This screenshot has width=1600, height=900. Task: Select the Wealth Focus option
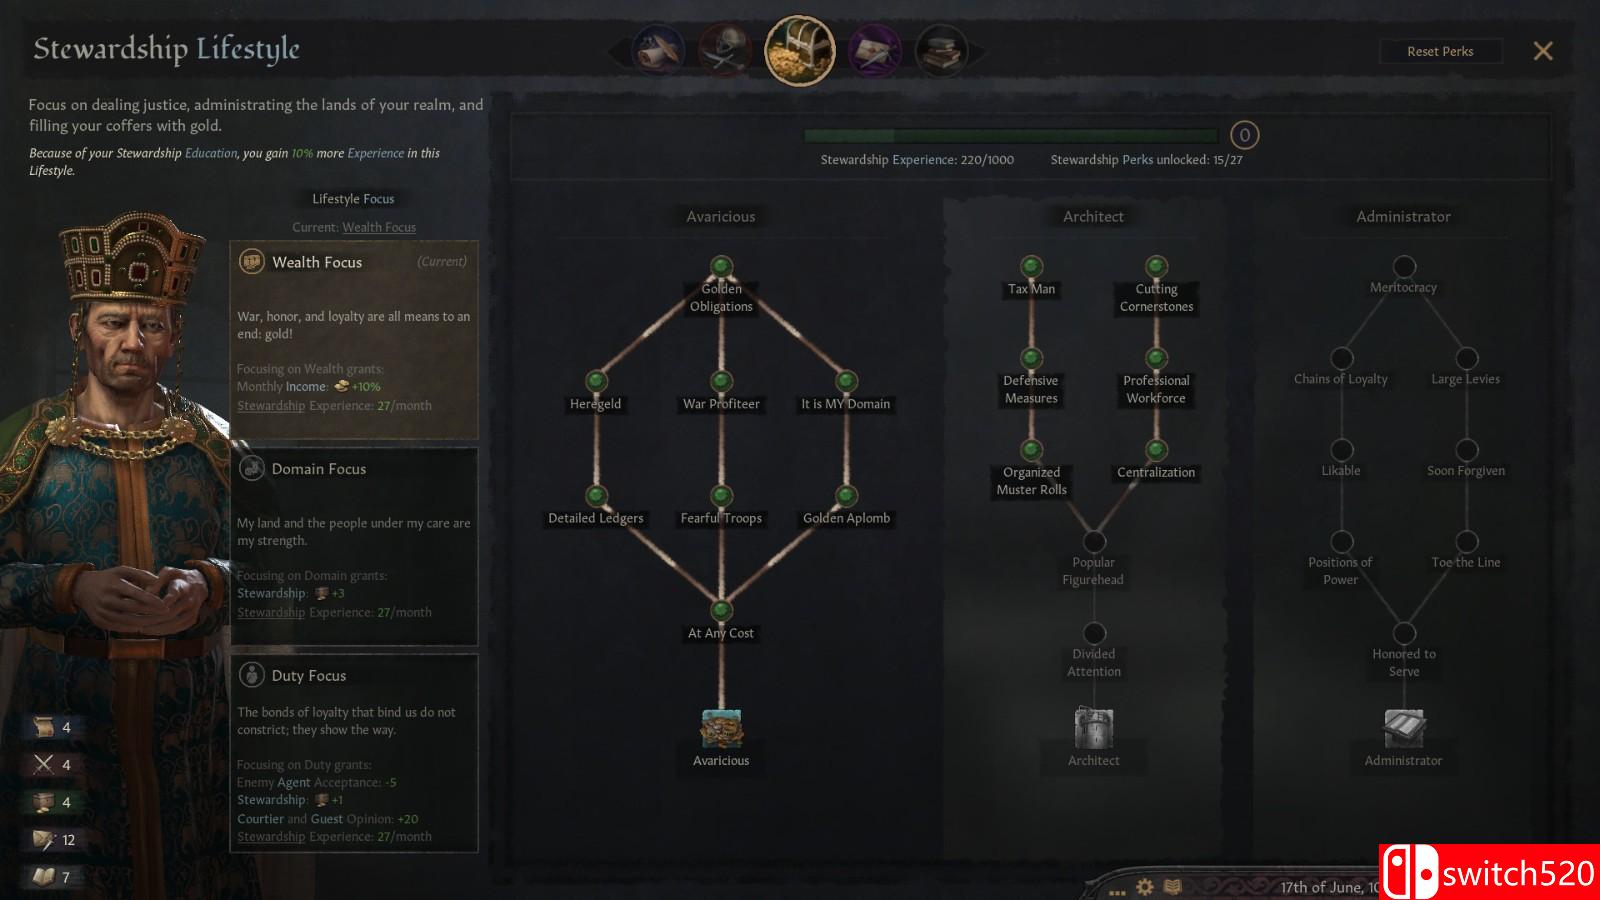pyautogui.click(x=354, y=340)
